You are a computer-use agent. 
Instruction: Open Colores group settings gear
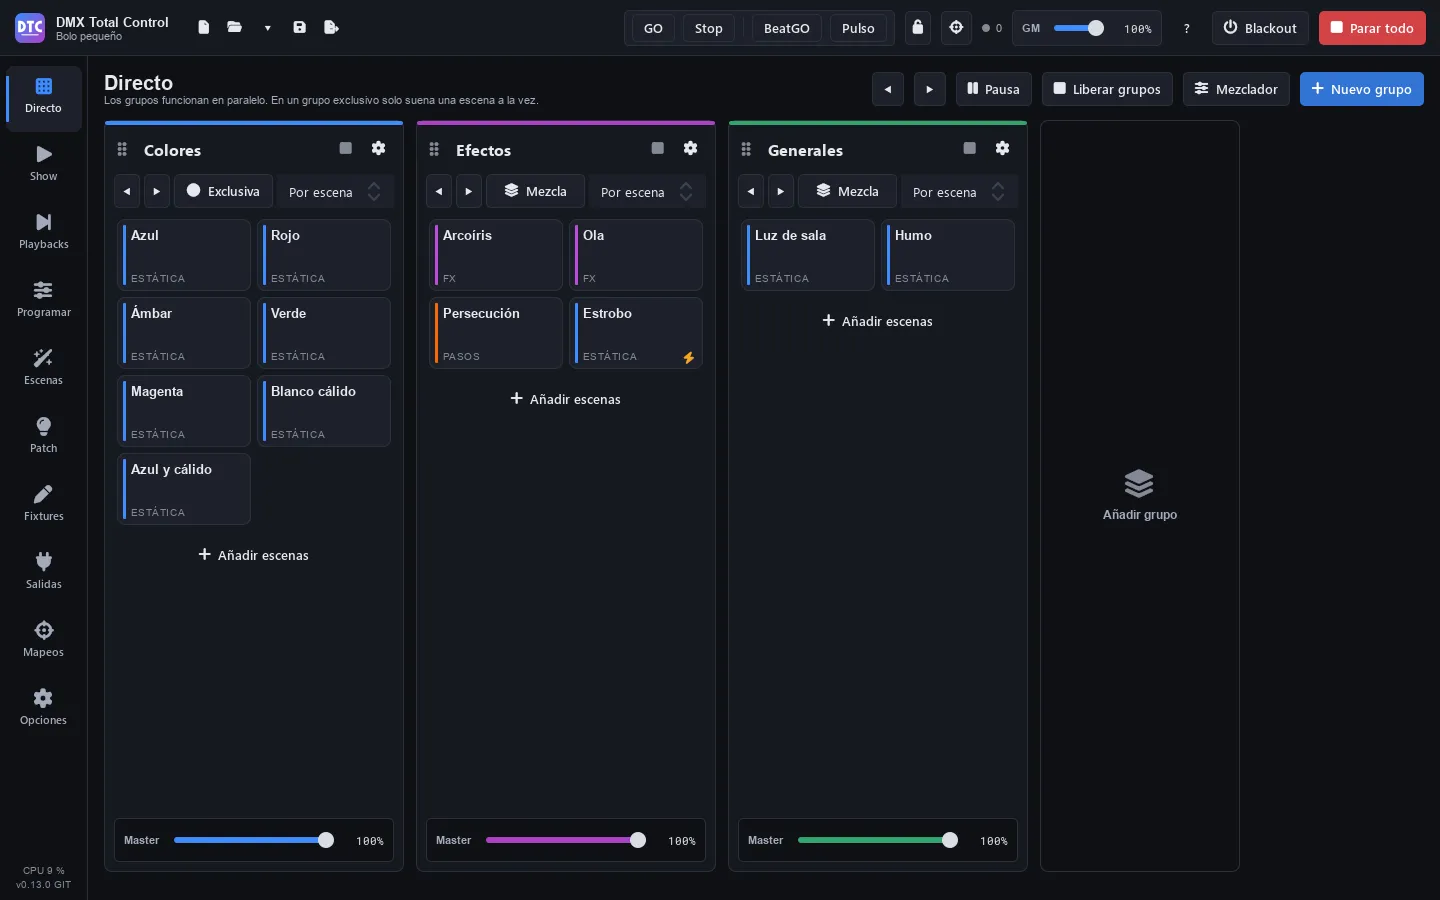379,148
